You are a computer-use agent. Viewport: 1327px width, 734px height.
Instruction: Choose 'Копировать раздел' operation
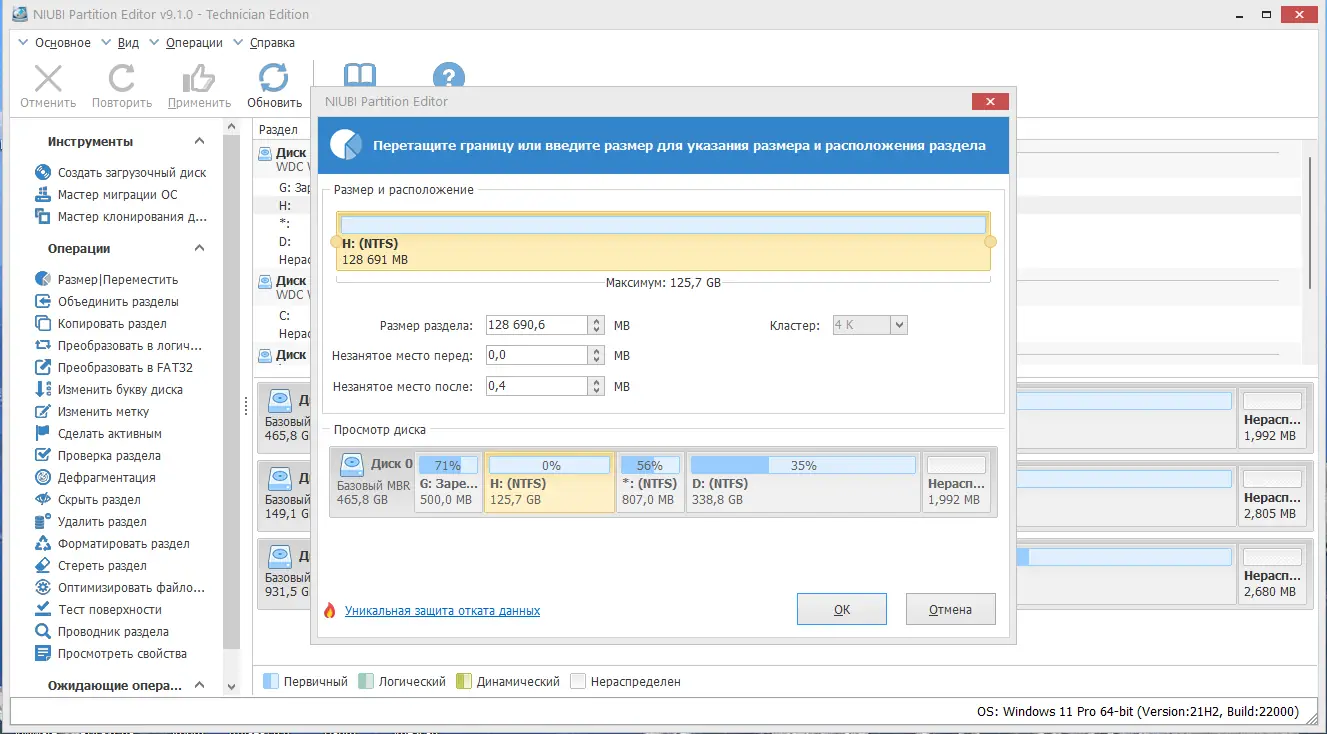(x=101, y=324)
